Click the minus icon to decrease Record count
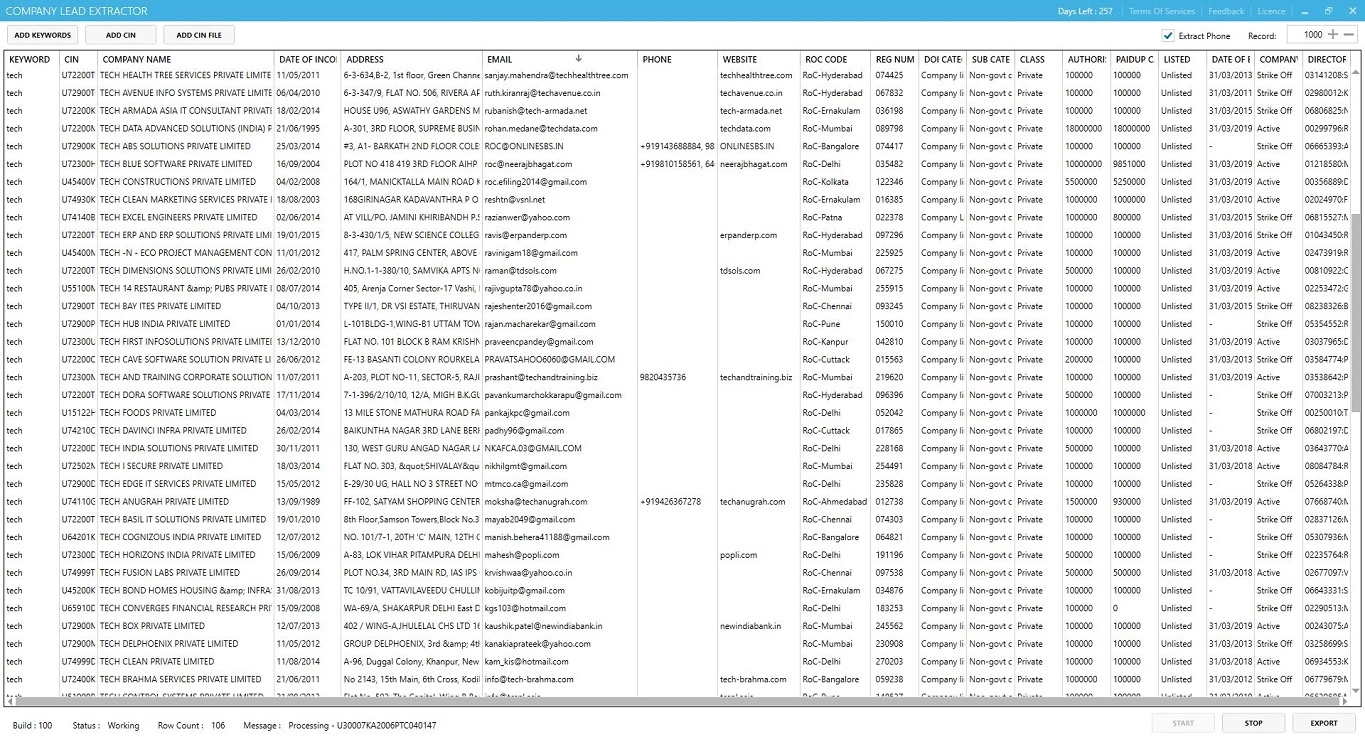Viewport: 1365px width, 737px height. 1349,35
